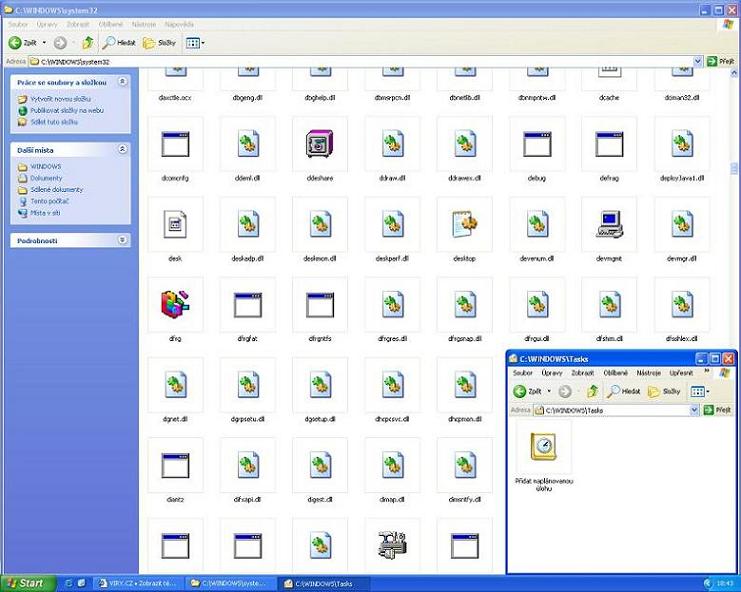Select the dfrgfat program icon
741x592 pixels.
coord(248,305)
